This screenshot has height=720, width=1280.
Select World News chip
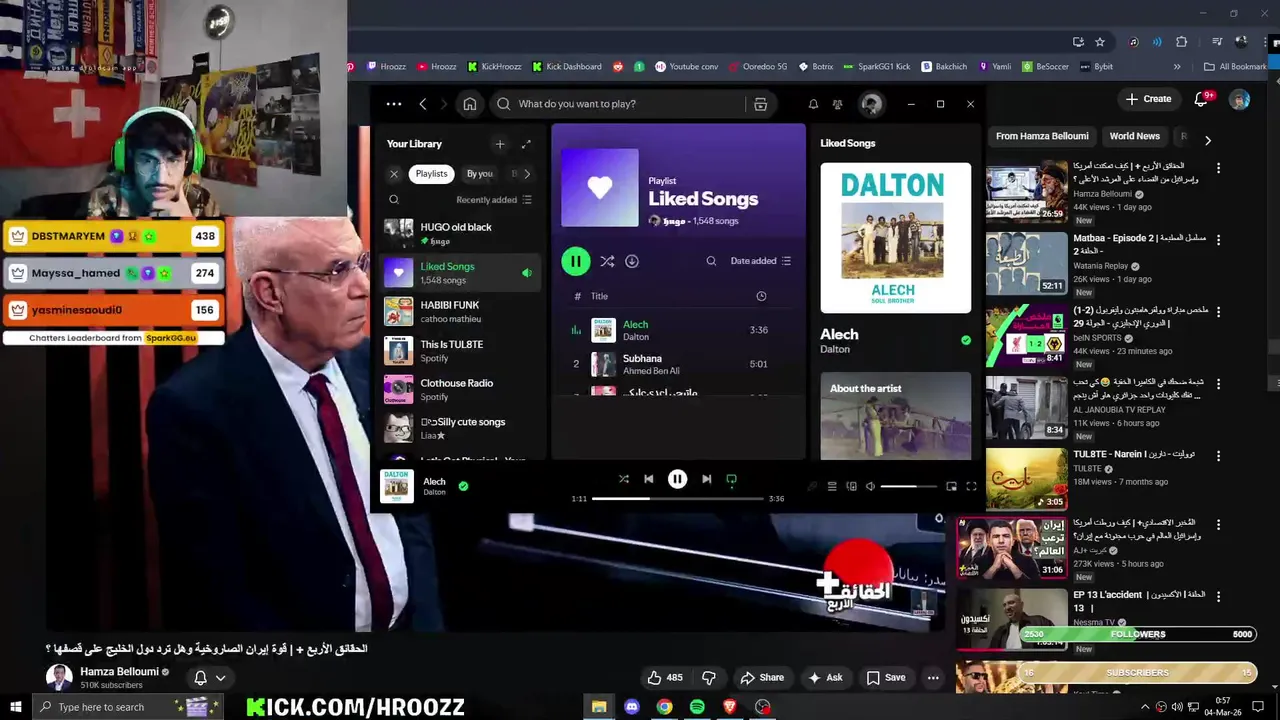click(1135, 136)
